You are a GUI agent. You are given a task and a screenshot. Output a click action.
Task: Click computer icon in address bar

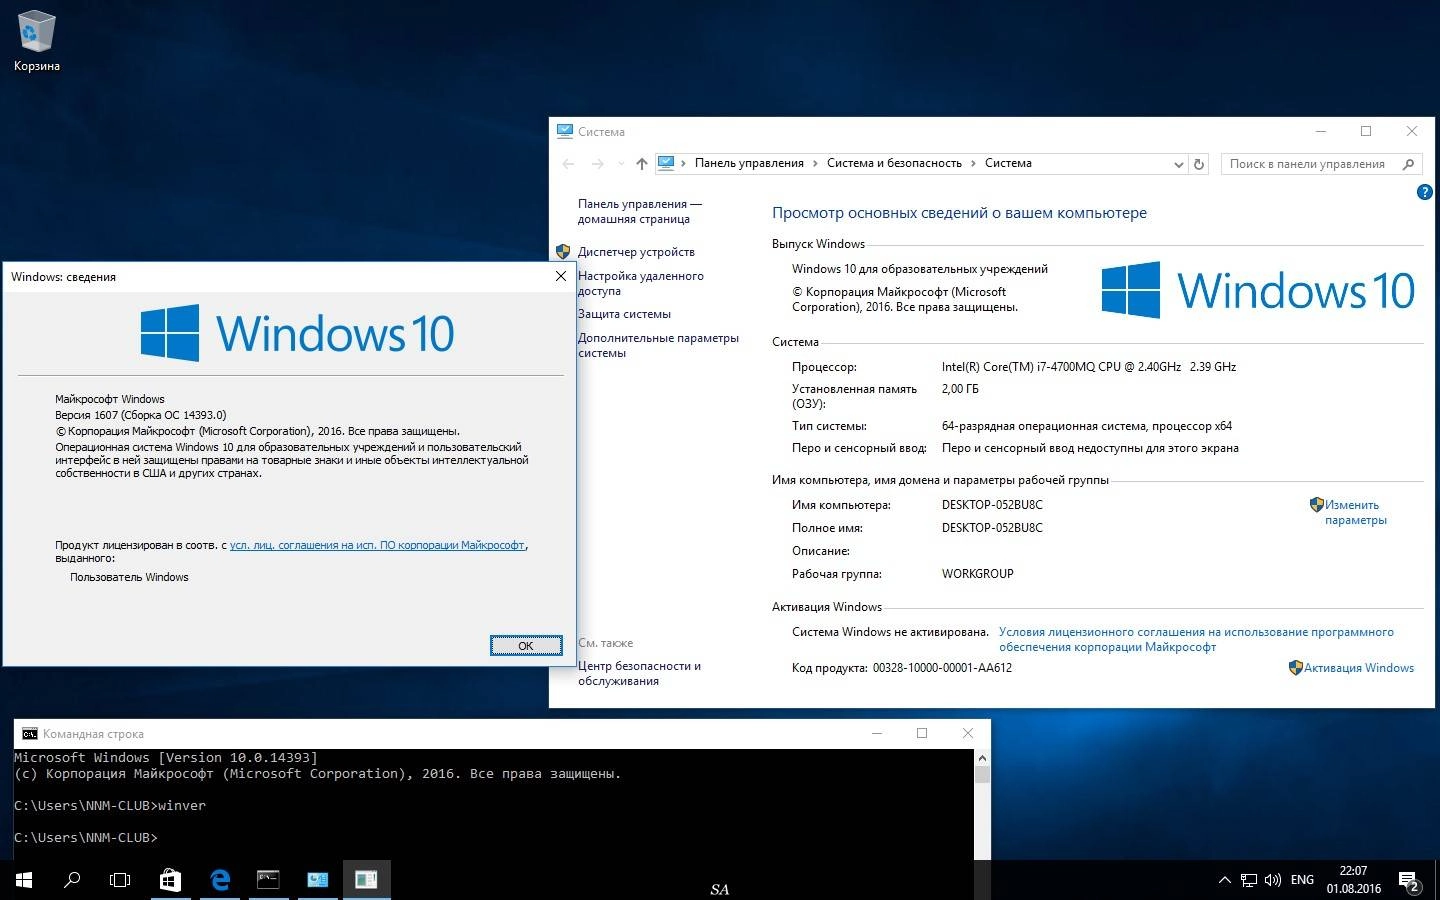point(666,163)
